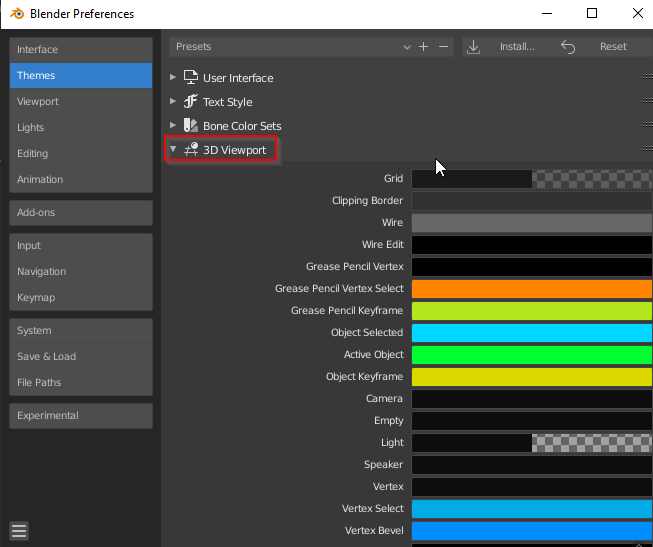Image resolution: width=653 pixels, height=547 pixels.
Task: Open the Object Selected color swatch
Action: pyautogui.click(x=531, y=333)
